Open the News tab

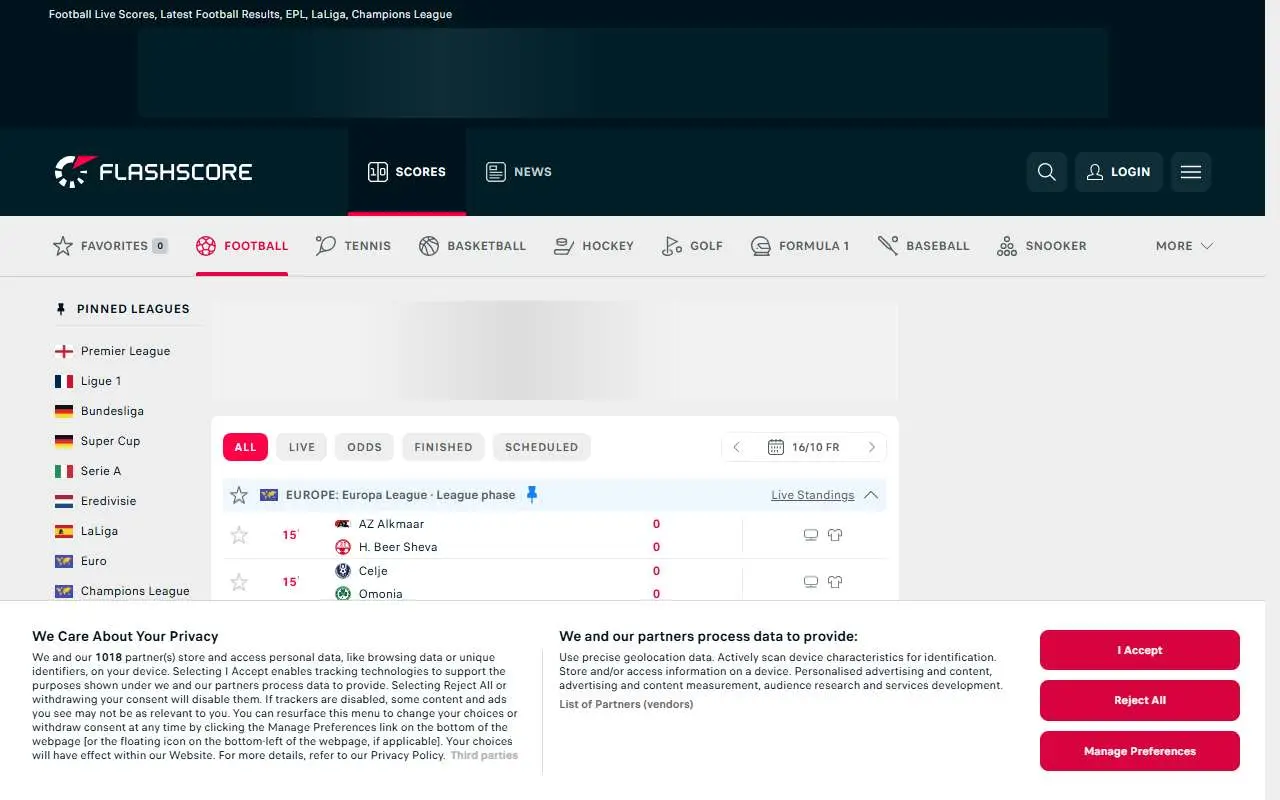[x=519, y=172]
